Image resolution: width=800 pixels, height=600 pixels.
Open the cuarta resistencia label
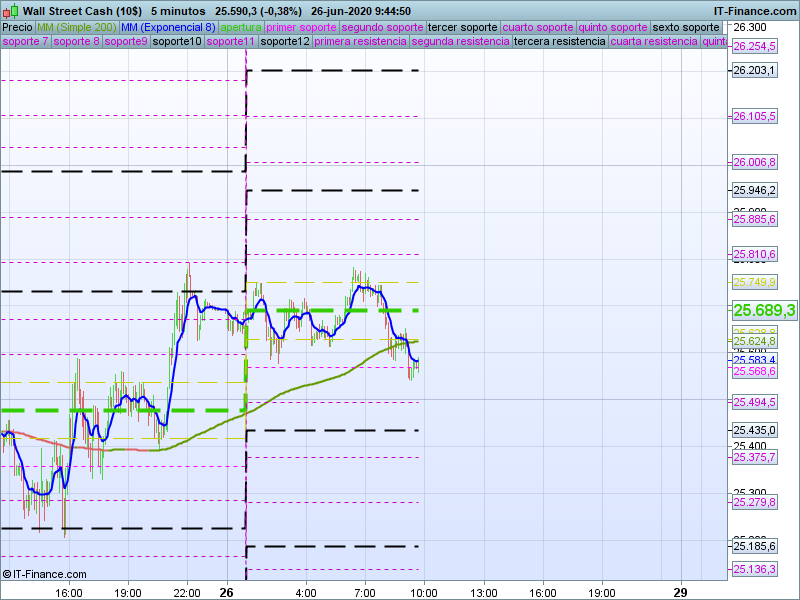coord(654,42)
